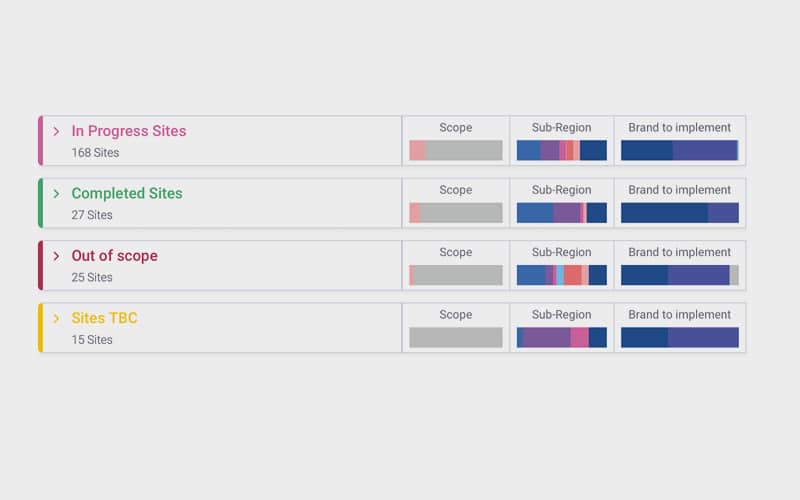Click Sub-Region header in In Progress row
The height and width of the screenshot is (500, 800).
pyautogui.click(x=561, y=128)
